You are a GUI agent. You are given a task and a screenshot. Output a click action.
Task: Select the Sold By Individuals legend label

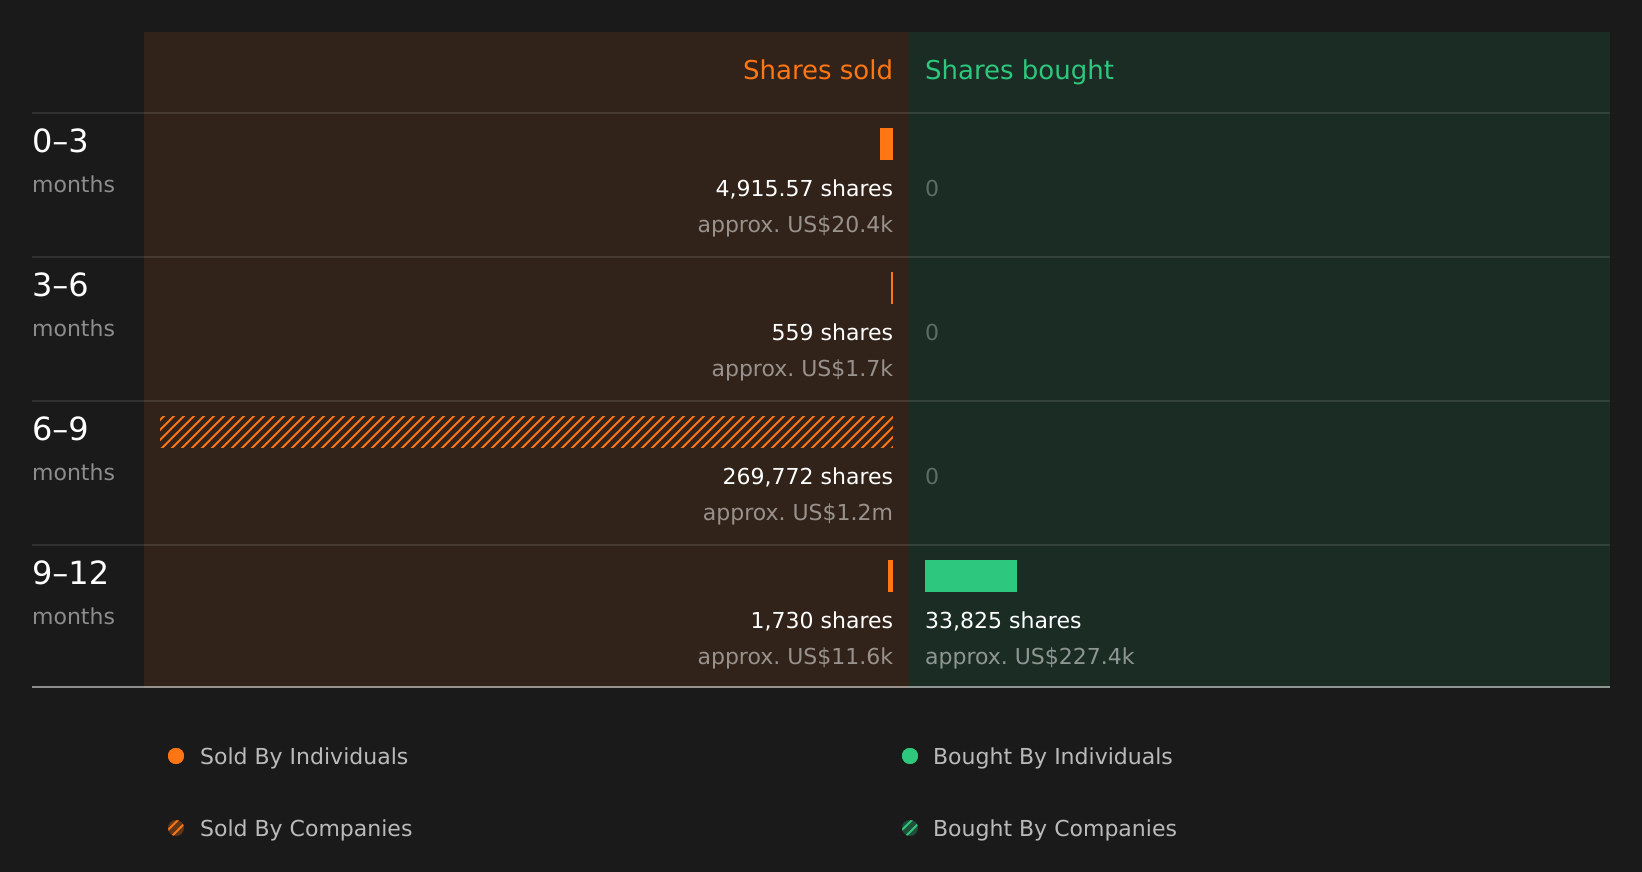pyautogui.click(x=304, y=757)
